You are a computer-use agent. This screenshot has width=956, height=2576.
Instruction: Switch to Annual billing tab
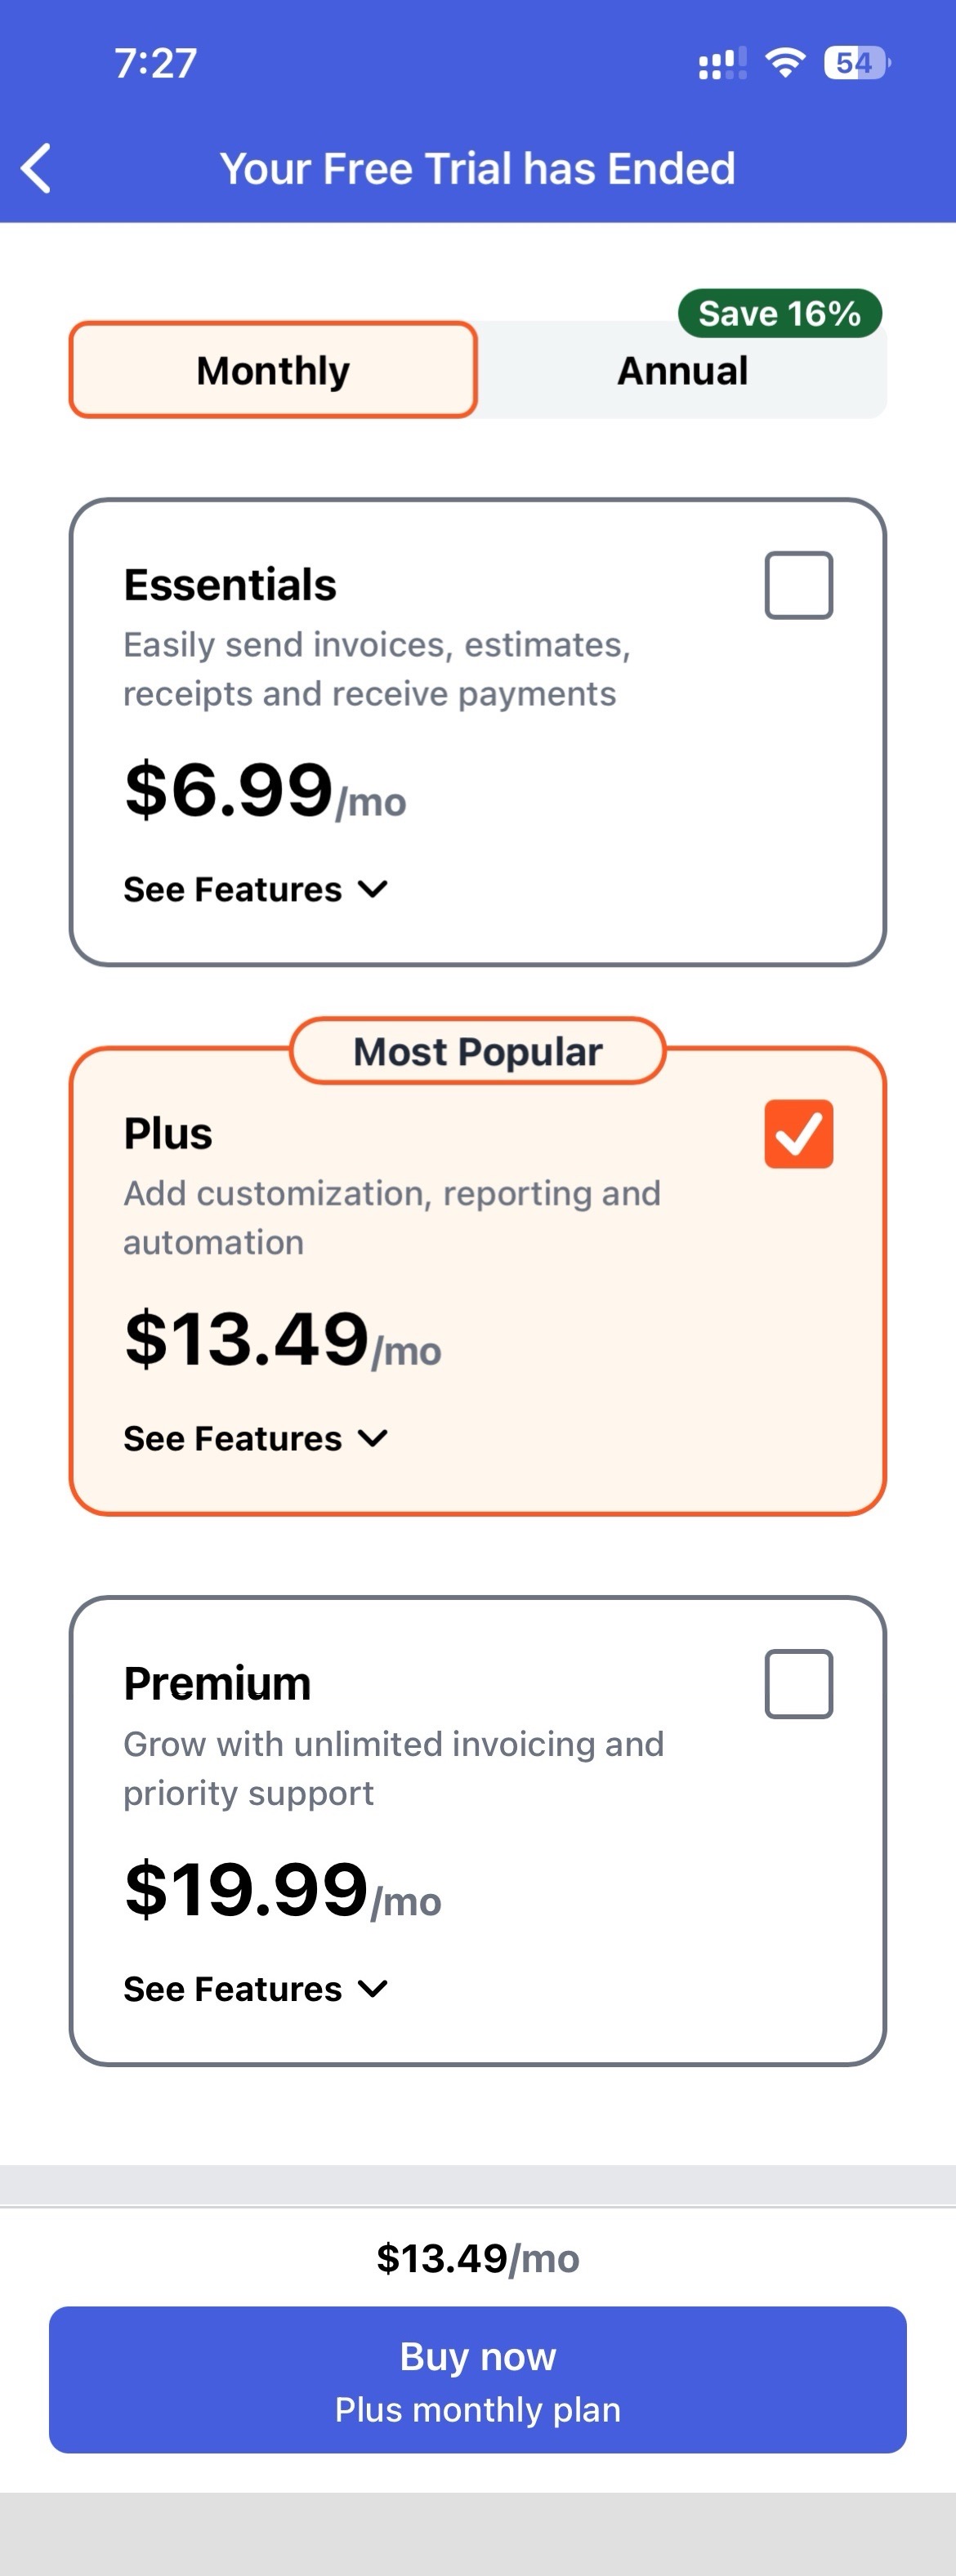pos(682,371)
